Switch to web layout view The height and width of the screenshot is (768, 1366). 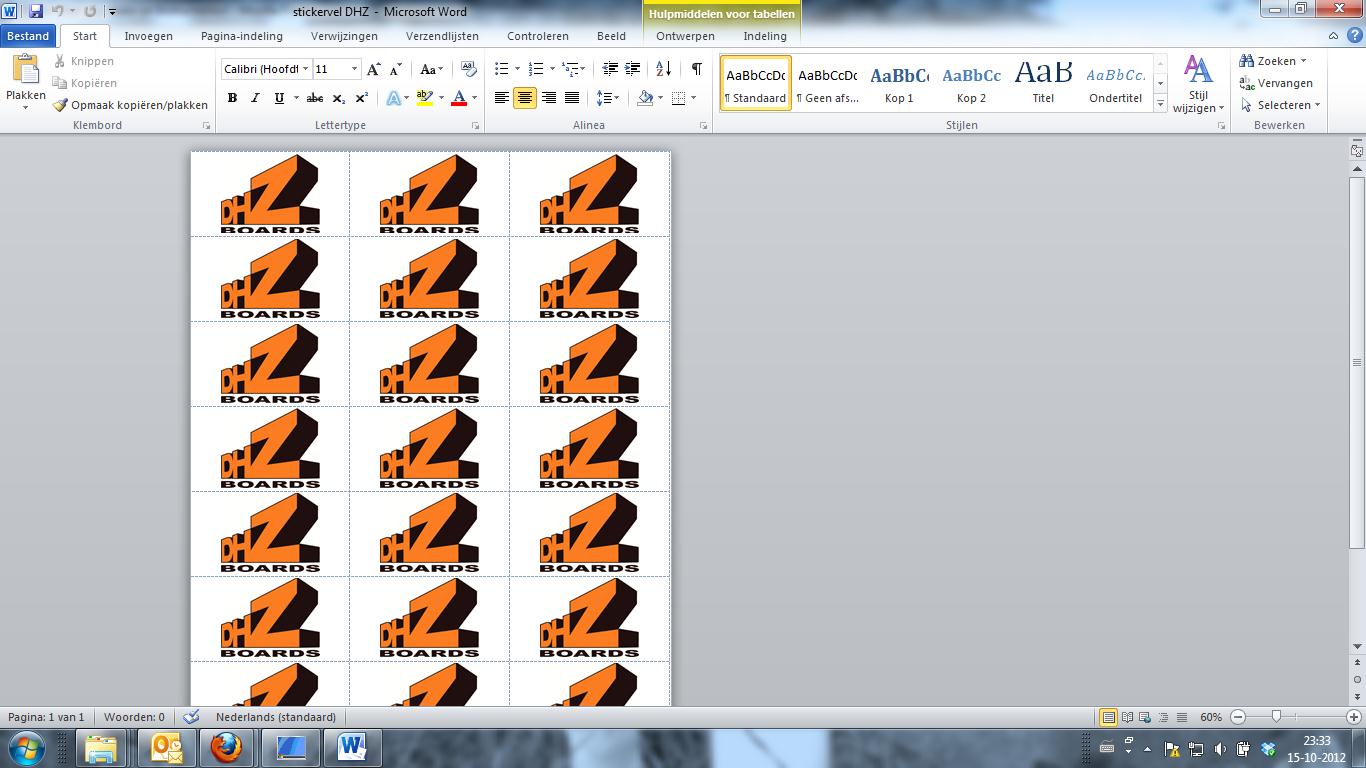[1146, 717]
